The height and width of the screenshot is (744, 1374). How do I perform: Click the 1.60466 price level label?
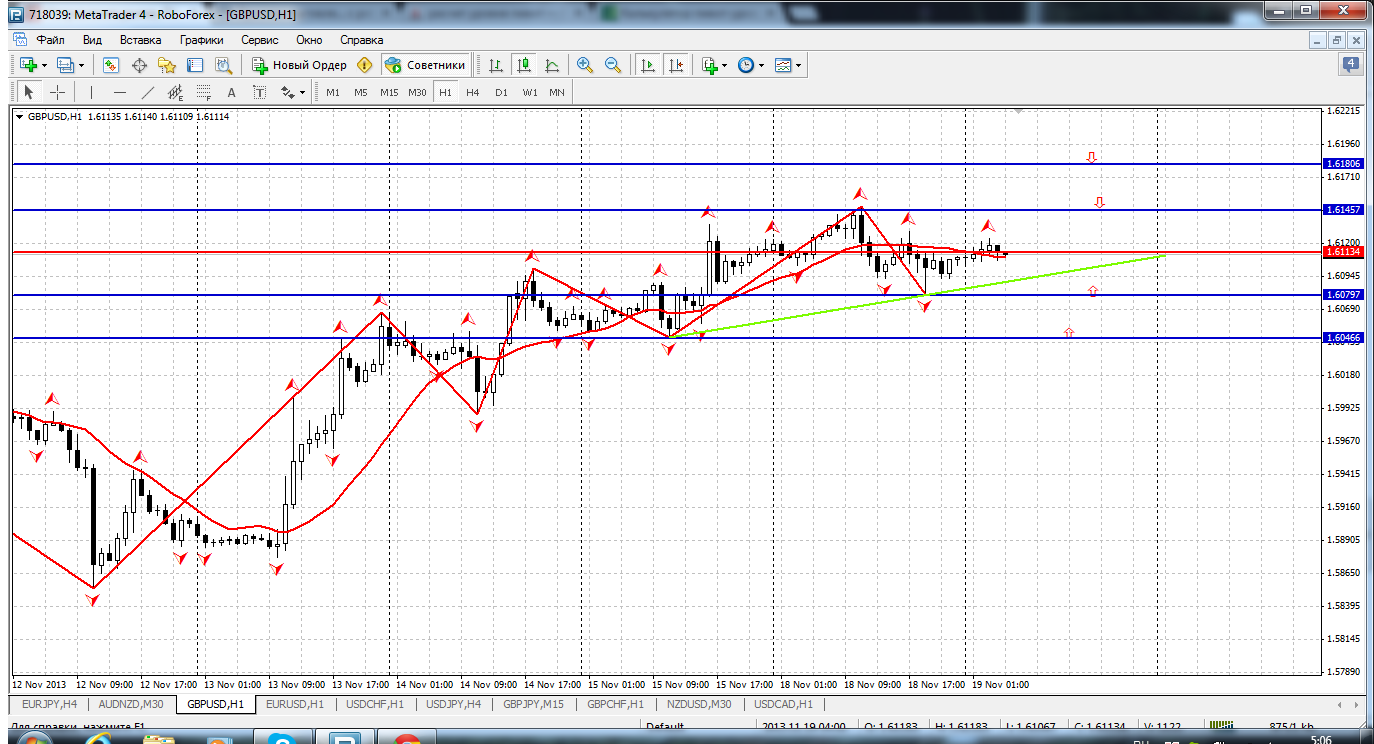(x=1341, y=338)
